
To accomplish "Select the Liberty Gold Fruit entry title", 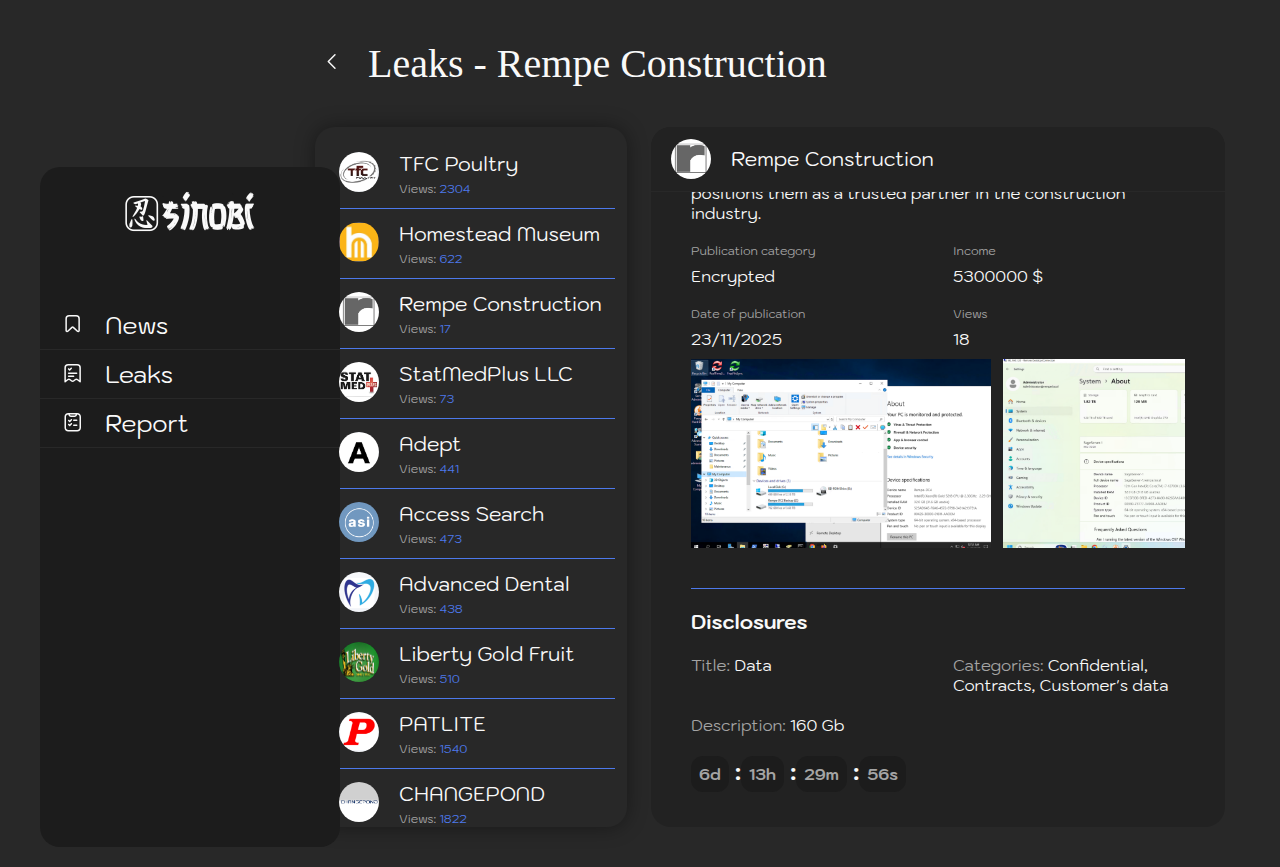I will tap(486, 654).
